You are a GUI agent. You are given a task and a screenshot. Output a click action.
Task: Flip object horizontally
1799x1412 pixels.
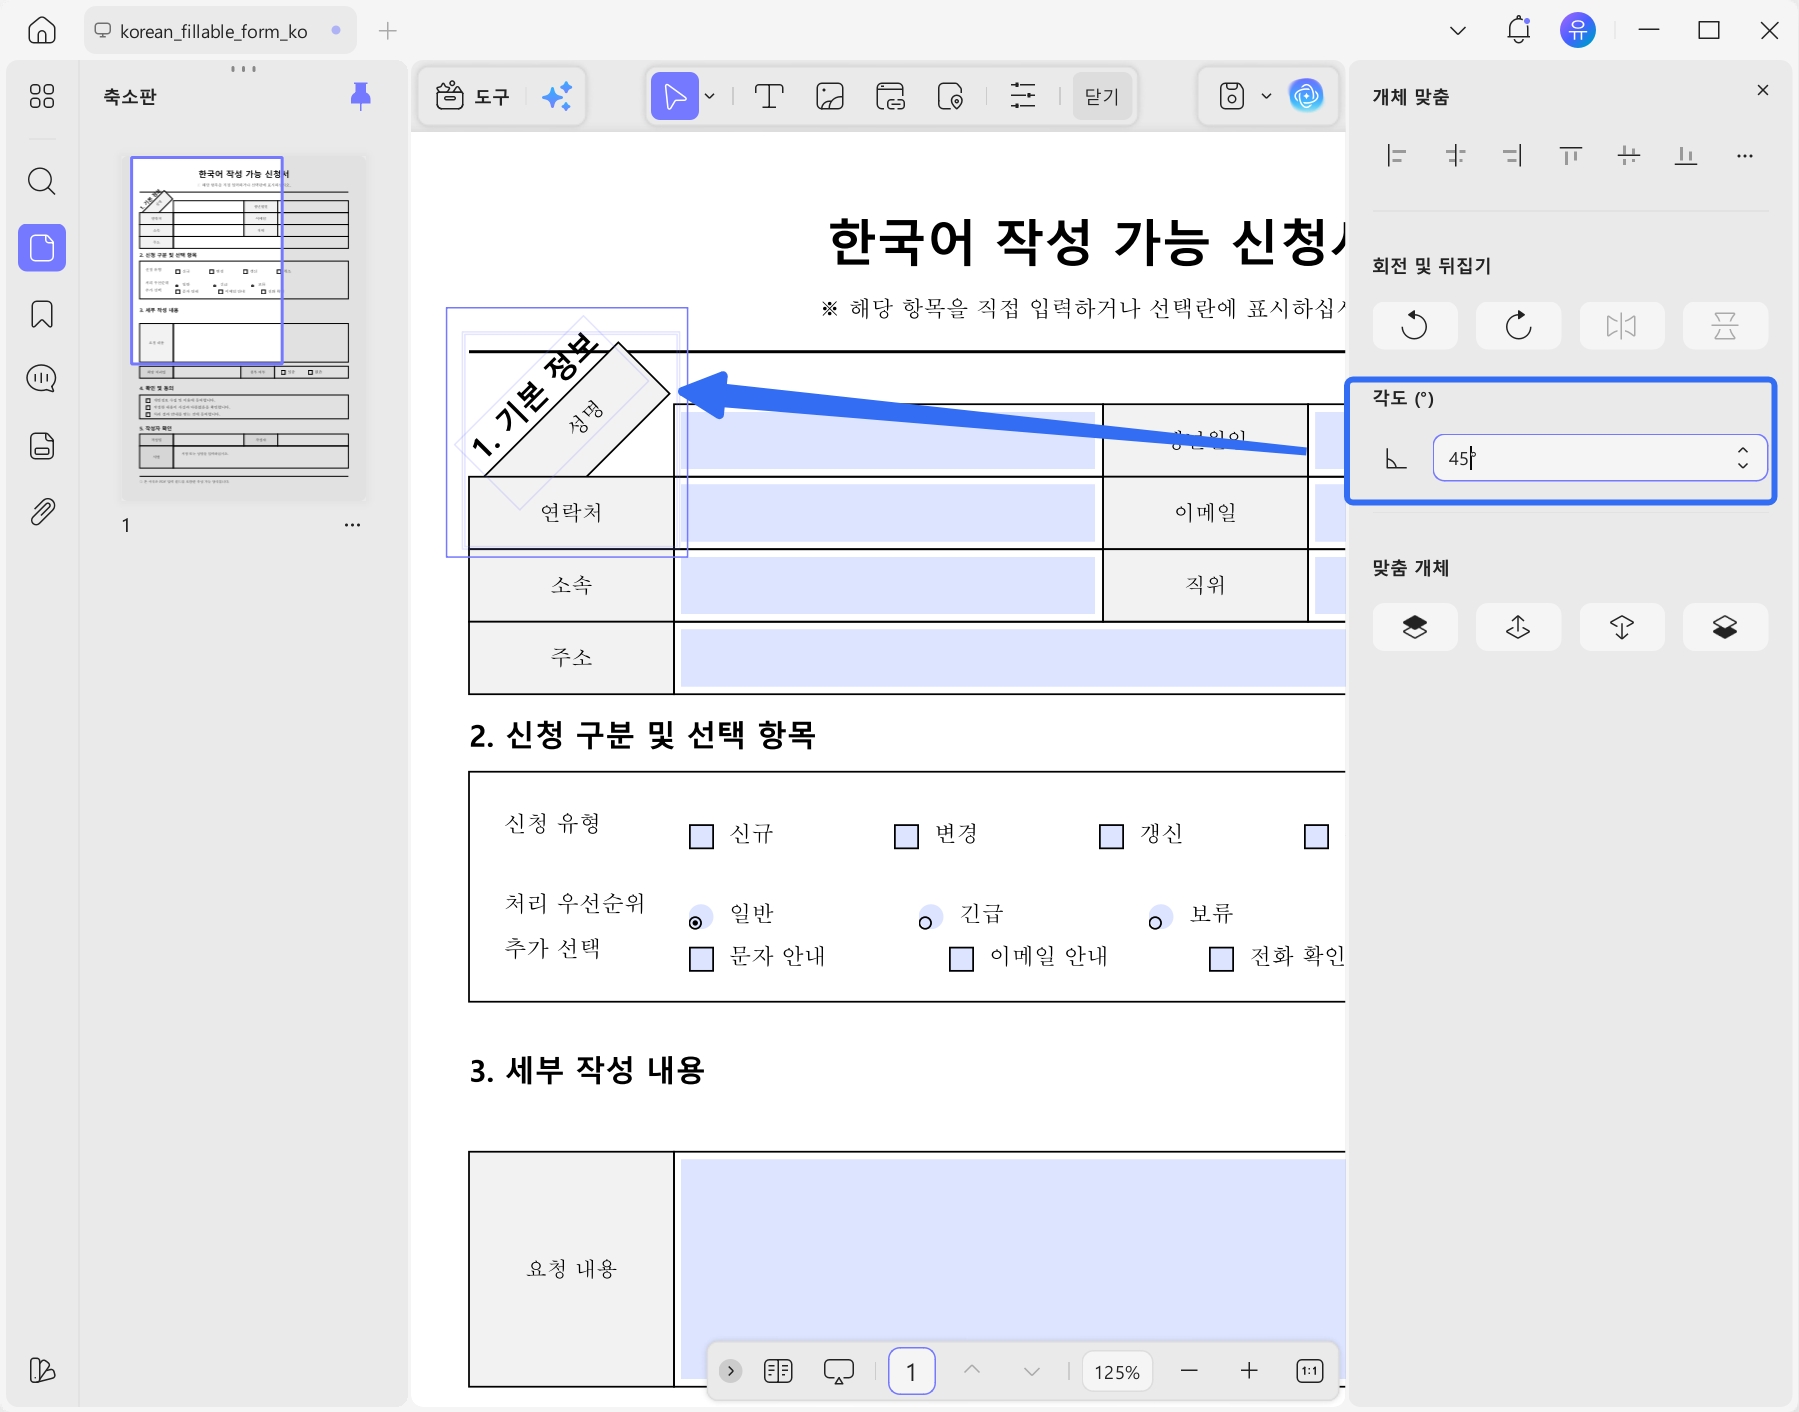(x=1622, y=325)
